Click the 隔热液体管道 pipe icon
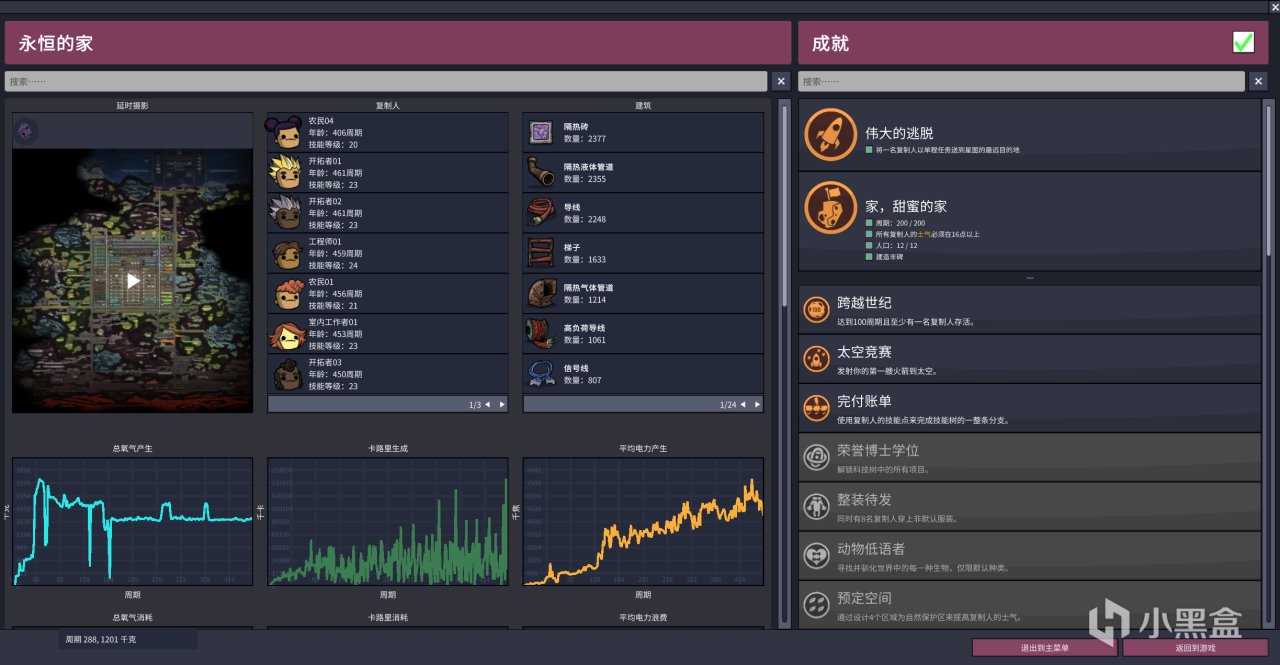This screenshot has width=1280, height=665. [541, 172]
